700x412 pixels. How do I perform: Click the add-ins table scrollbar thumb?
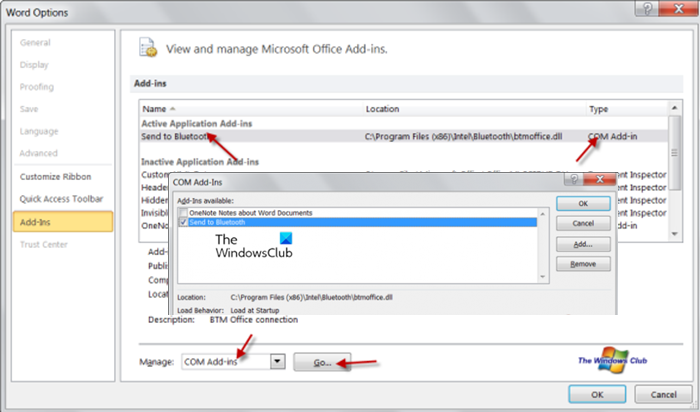pyautogui.click(x=674, y=153)
